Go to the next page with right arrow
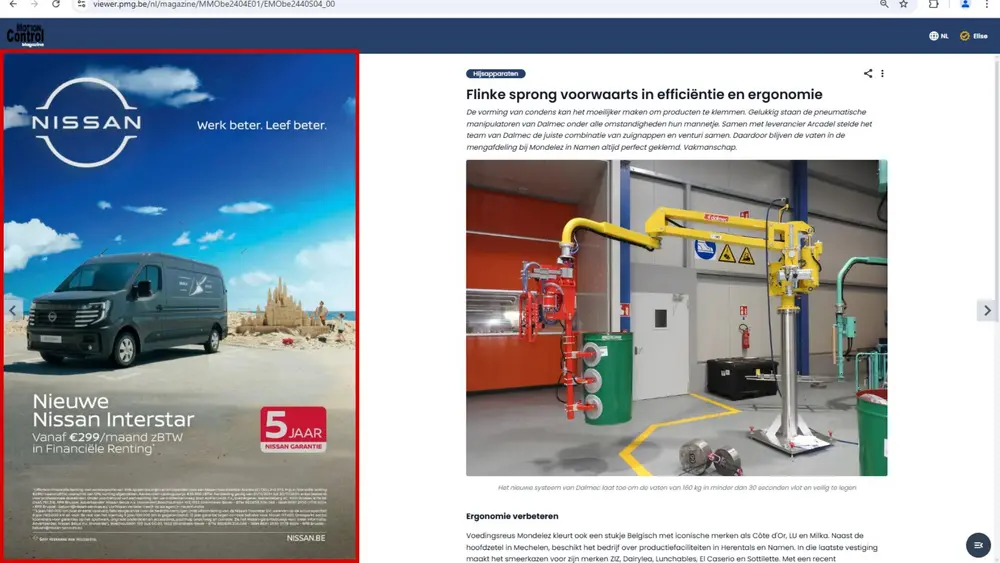Viewport: 1000px width, 563px height. coord(987,310)
